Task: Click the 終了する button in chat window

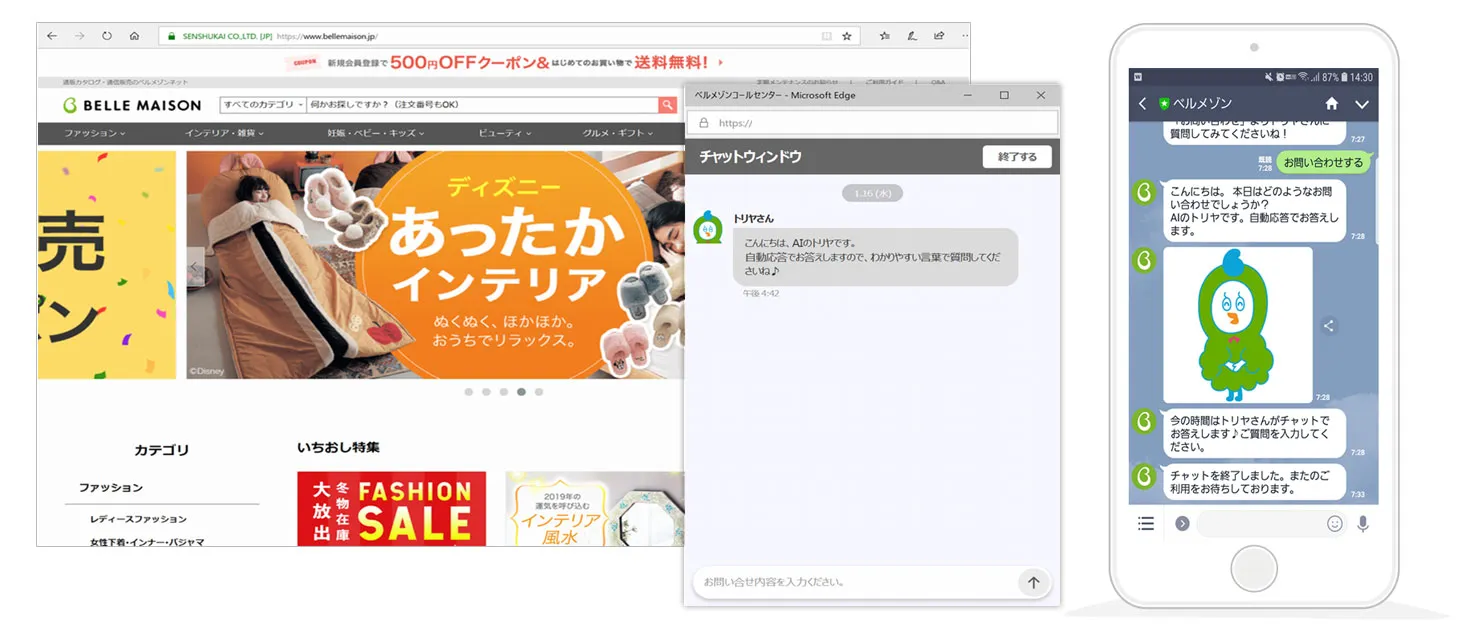Action: [x=1017, y=157]
